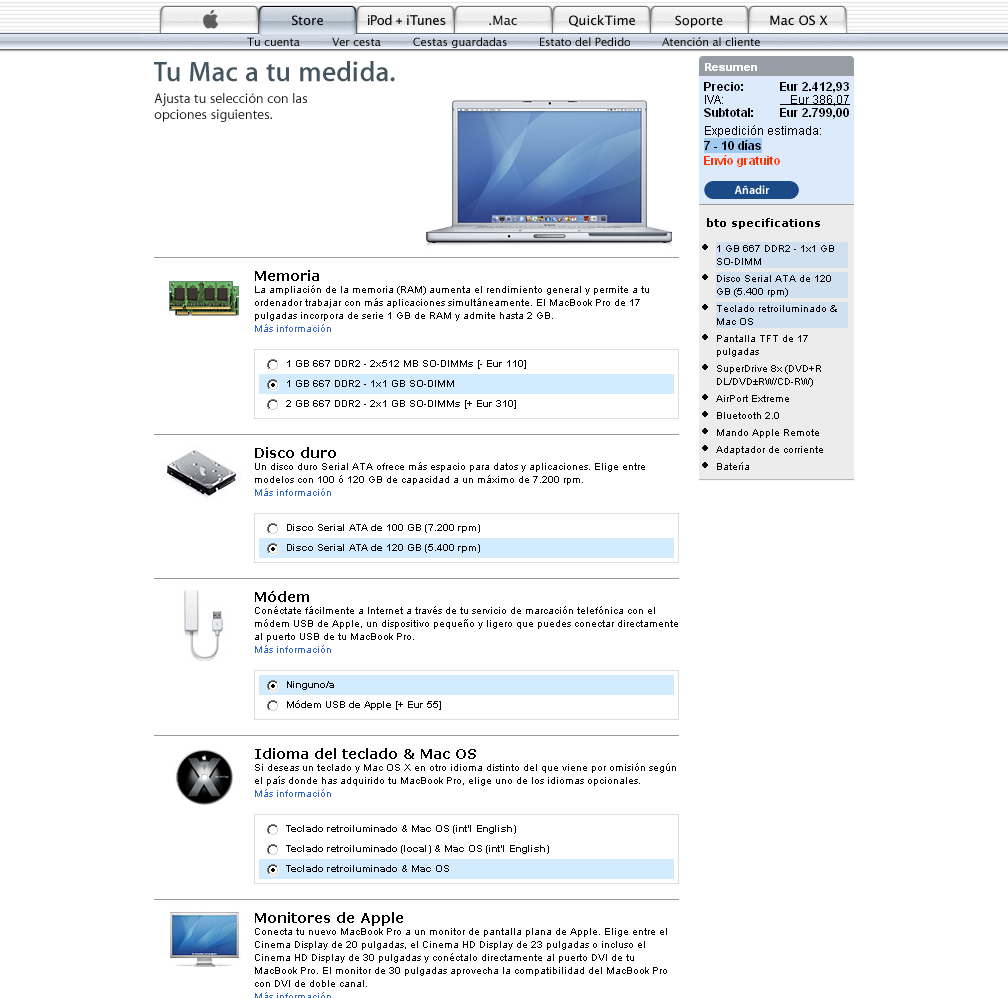The image size is (1008, 998).
Task: Click spec item Adaptador de corriente
Action: (x=770, y=449)
